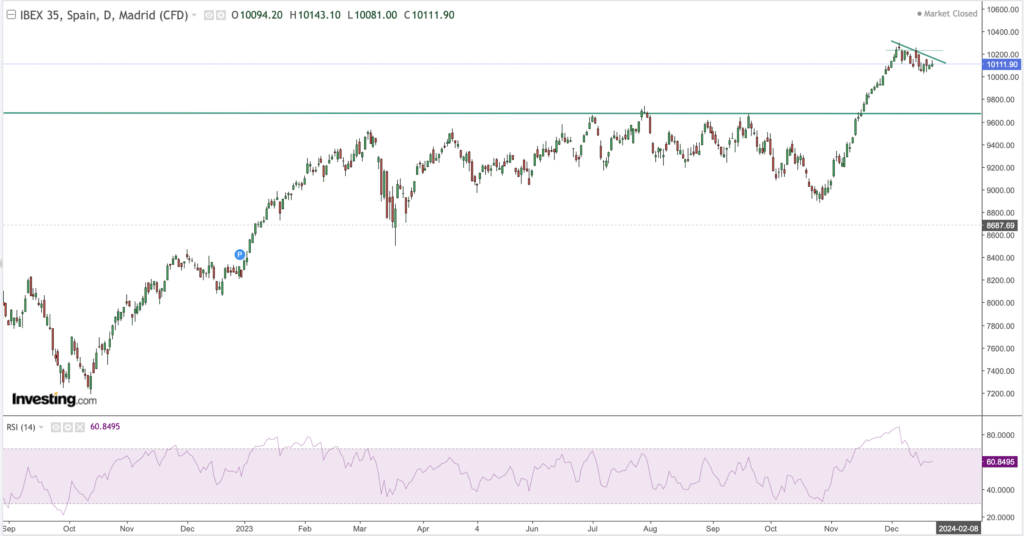Viewport: 1024px width, 536px height.
Task: Collapse the IBEX 35 legend box
Action: [x=11, y=16]
